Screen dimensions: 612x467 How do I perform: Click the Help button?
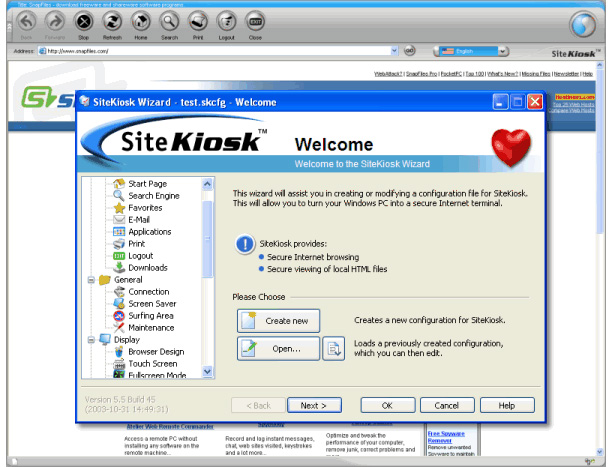point(507,405)
